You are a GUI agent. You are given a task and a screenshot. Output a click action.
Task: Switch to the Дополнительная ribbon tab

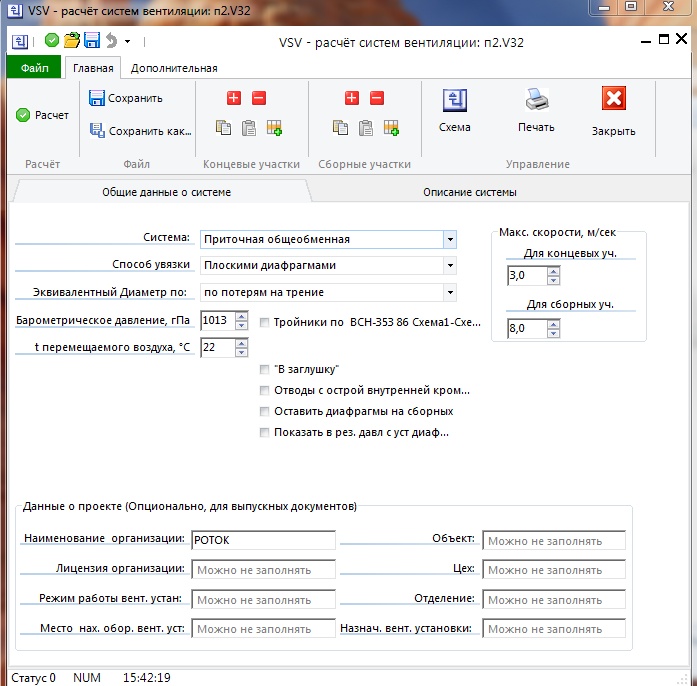coord(174,68)
